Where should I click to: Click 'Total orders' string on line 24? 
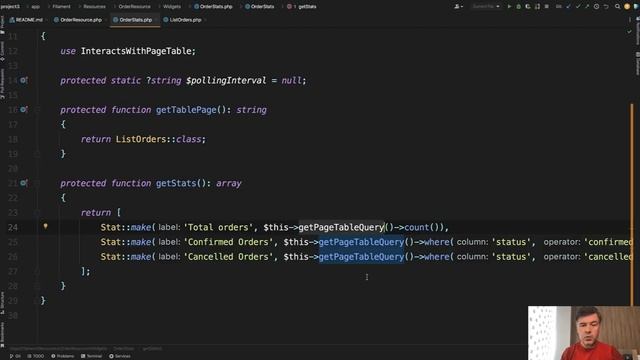tap(218, 227)
